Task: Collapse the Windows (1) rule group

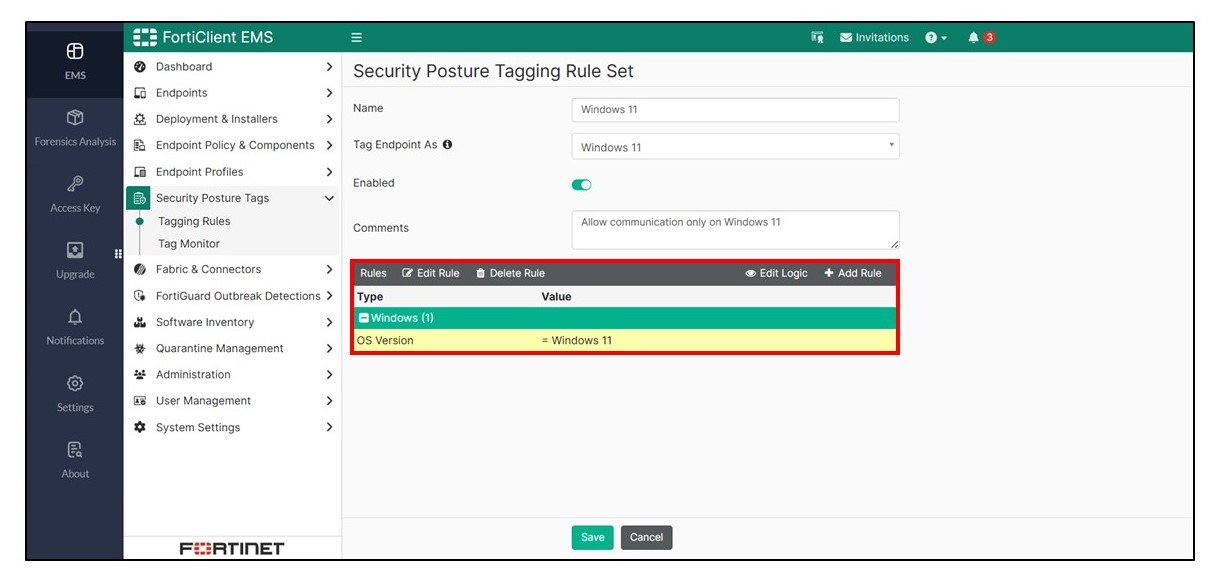Action: 364,318
